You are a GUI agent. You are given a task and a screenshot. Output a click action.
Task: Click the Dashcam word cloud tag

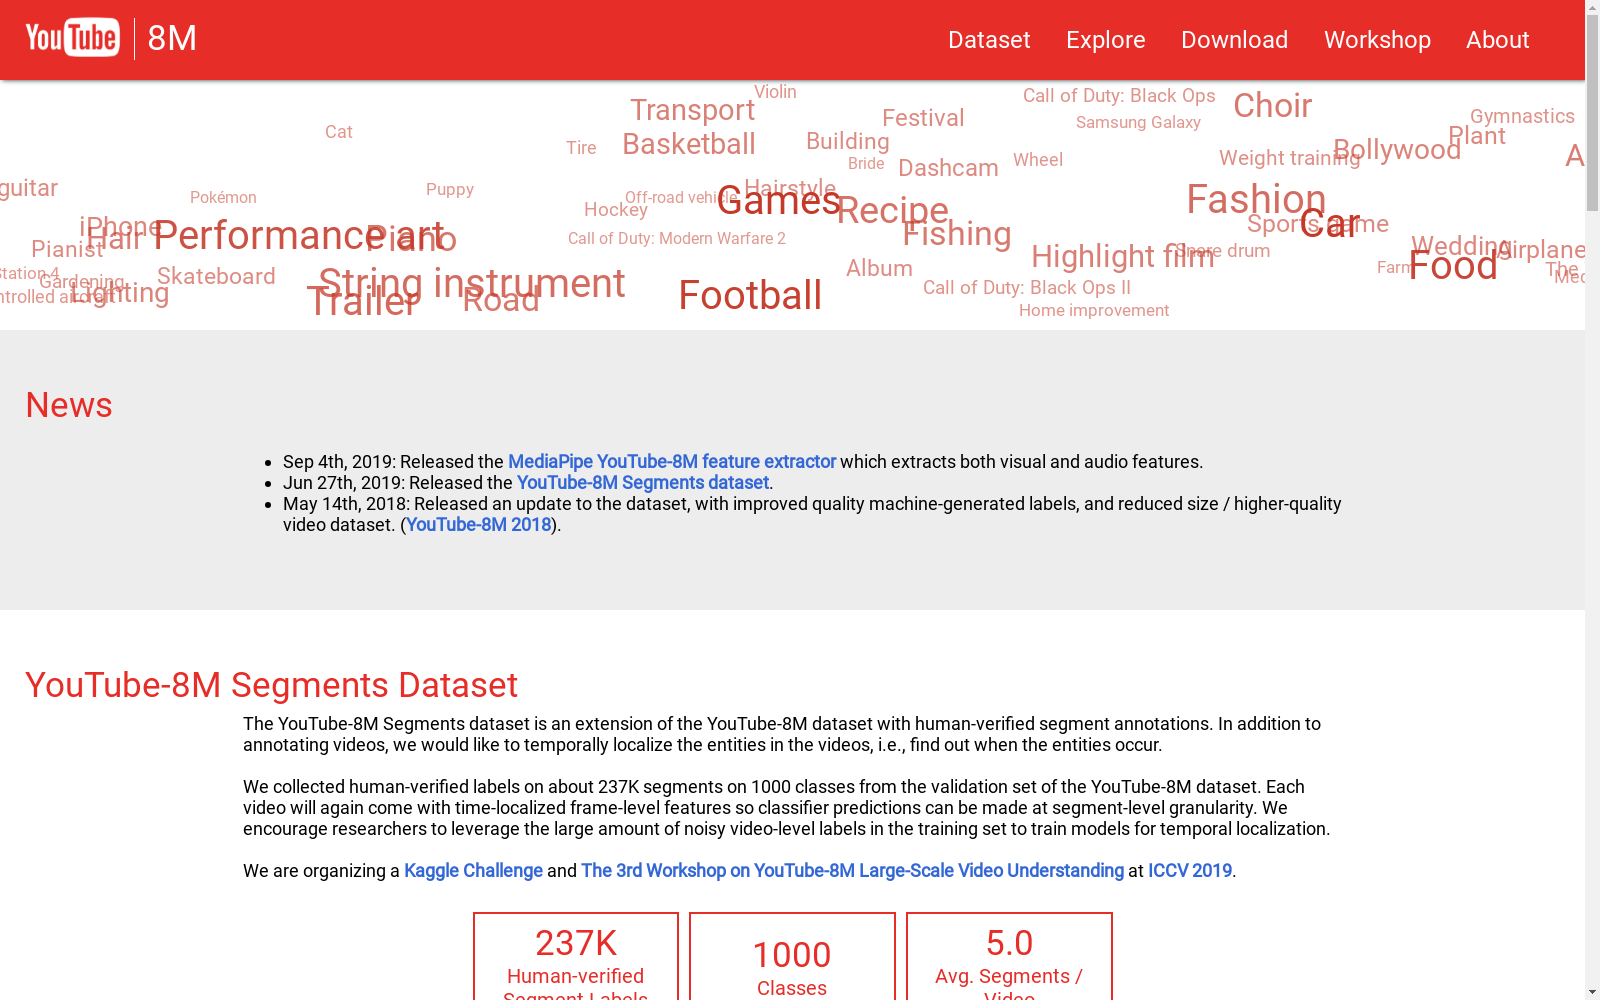click(x=948, y=168)
